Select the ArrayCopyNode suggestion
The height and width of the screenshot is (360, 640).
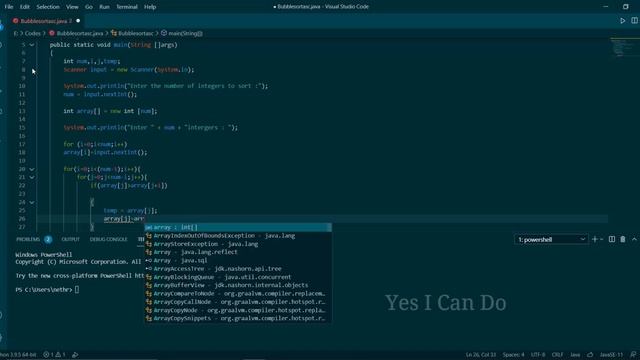click(238, 310)
